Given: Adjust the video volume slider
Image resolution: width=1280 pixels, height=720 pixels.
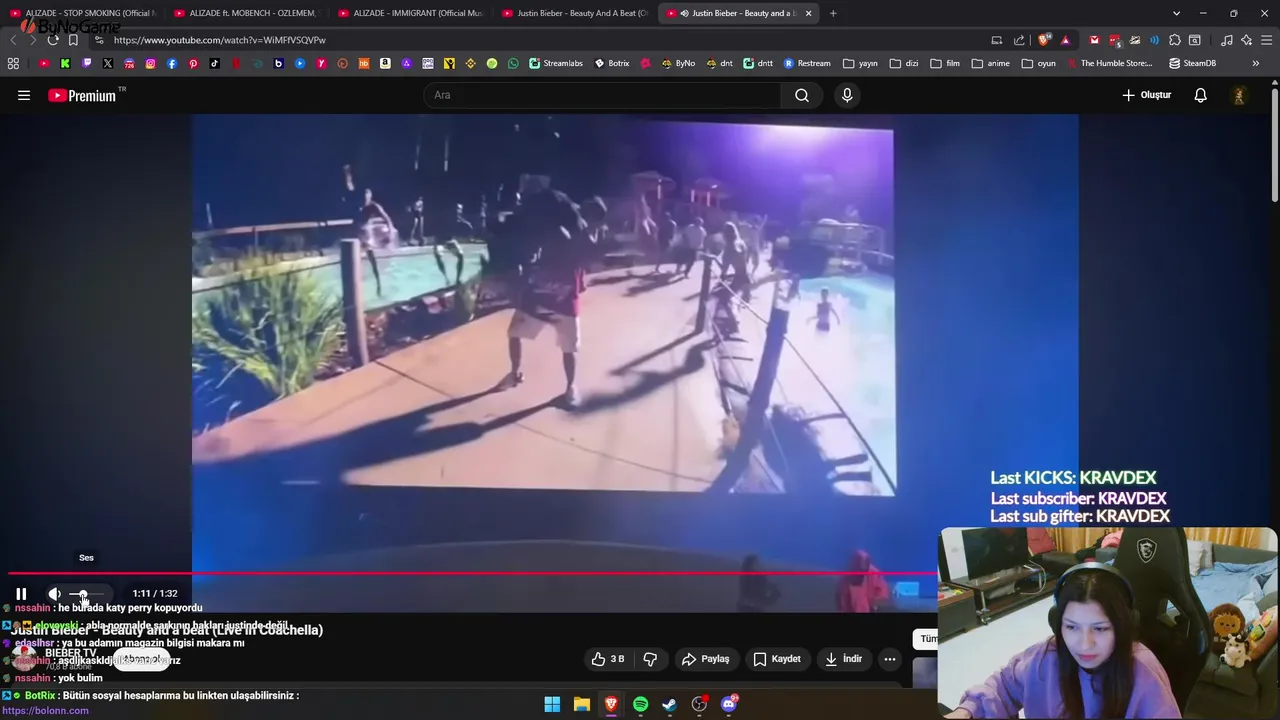Looking at the screenshot, I should [86, 594].
